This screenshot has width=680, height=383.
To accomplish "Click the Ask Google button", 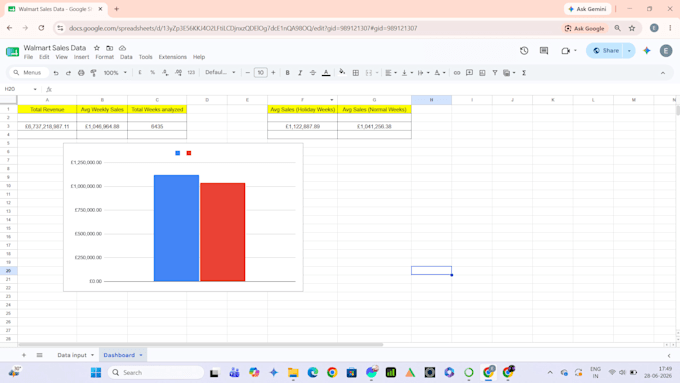I will [x=585, y=28].
